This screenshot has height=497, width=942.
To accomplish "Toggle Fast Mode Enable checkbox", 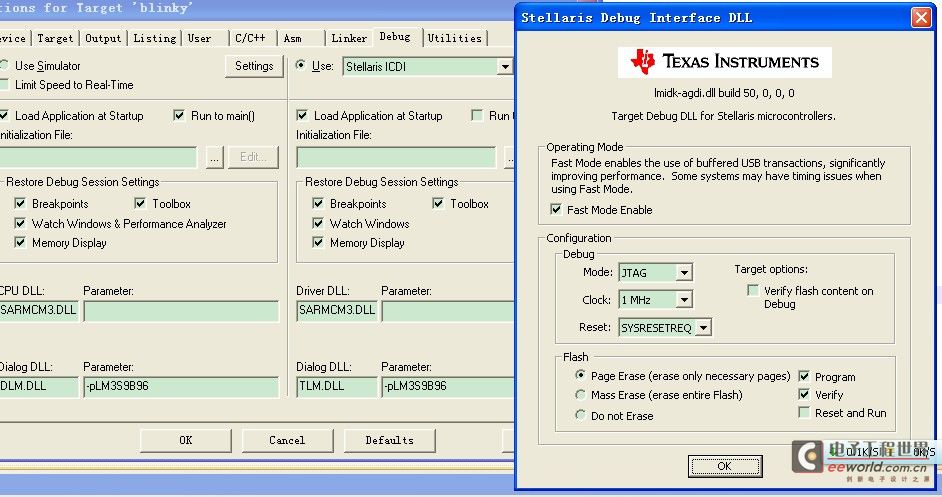I will click(556, 209).
